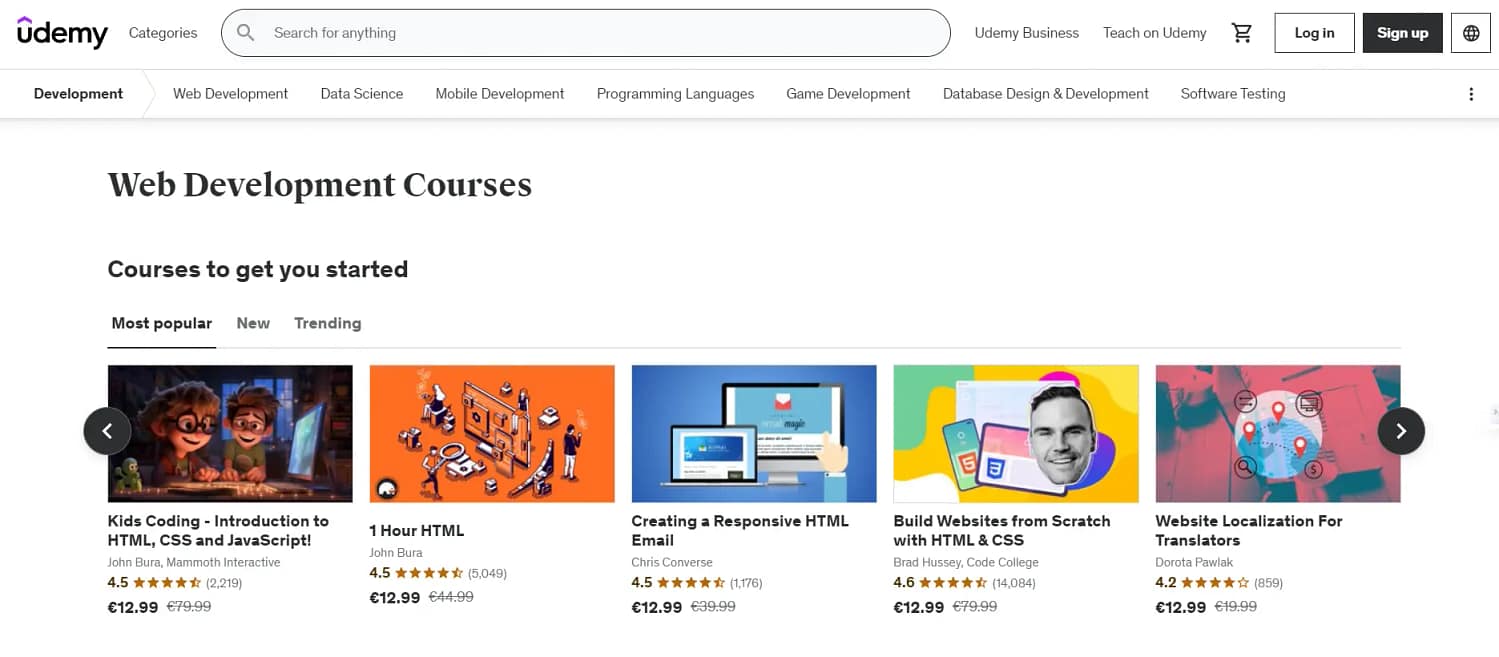Open the Game Development category

tap(847, 93)
